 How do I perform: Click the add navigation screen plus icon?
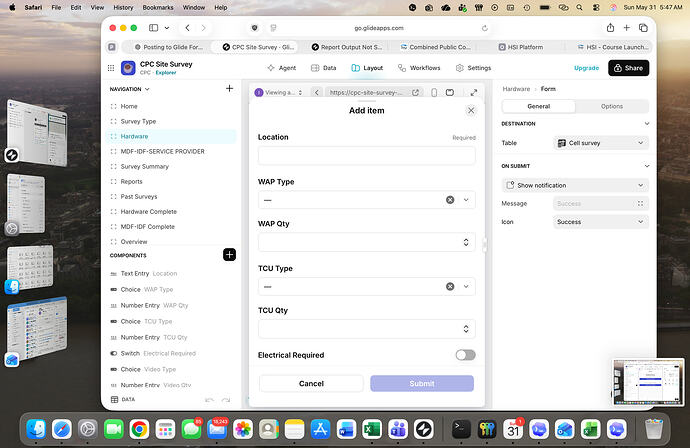click(229, 88)
